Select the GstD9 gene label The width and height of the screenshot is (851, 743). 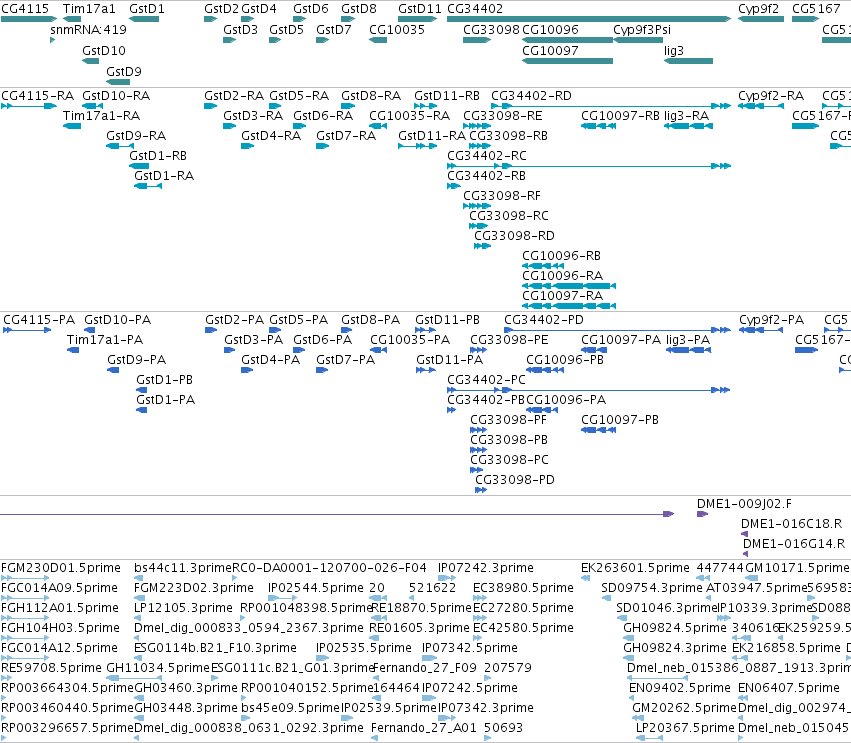[124, 72]
